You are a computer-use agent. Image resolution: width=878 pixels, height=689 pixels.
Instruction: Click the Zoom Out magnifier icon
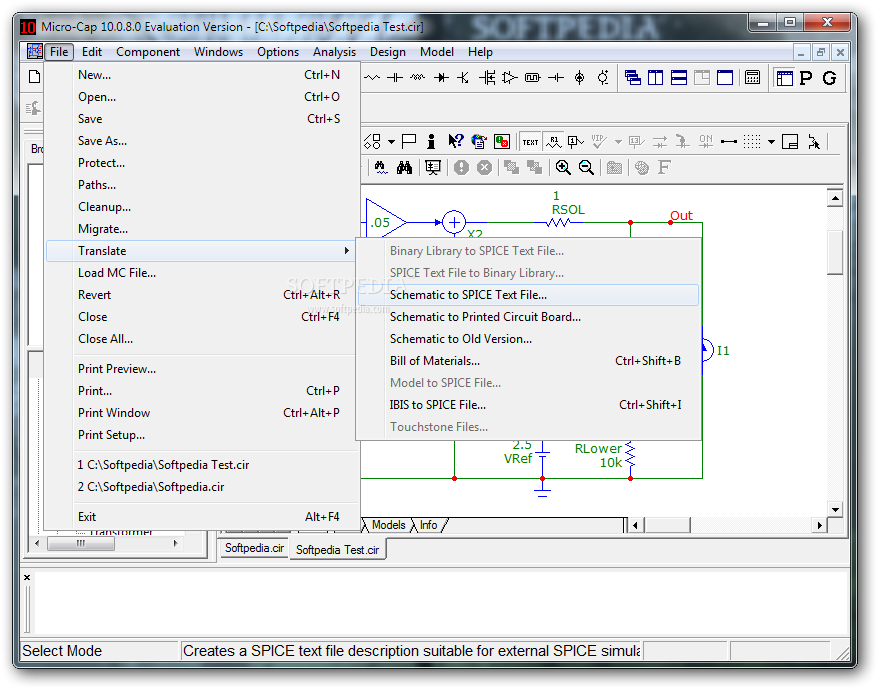pyautogui.click(x=586, y=167)
